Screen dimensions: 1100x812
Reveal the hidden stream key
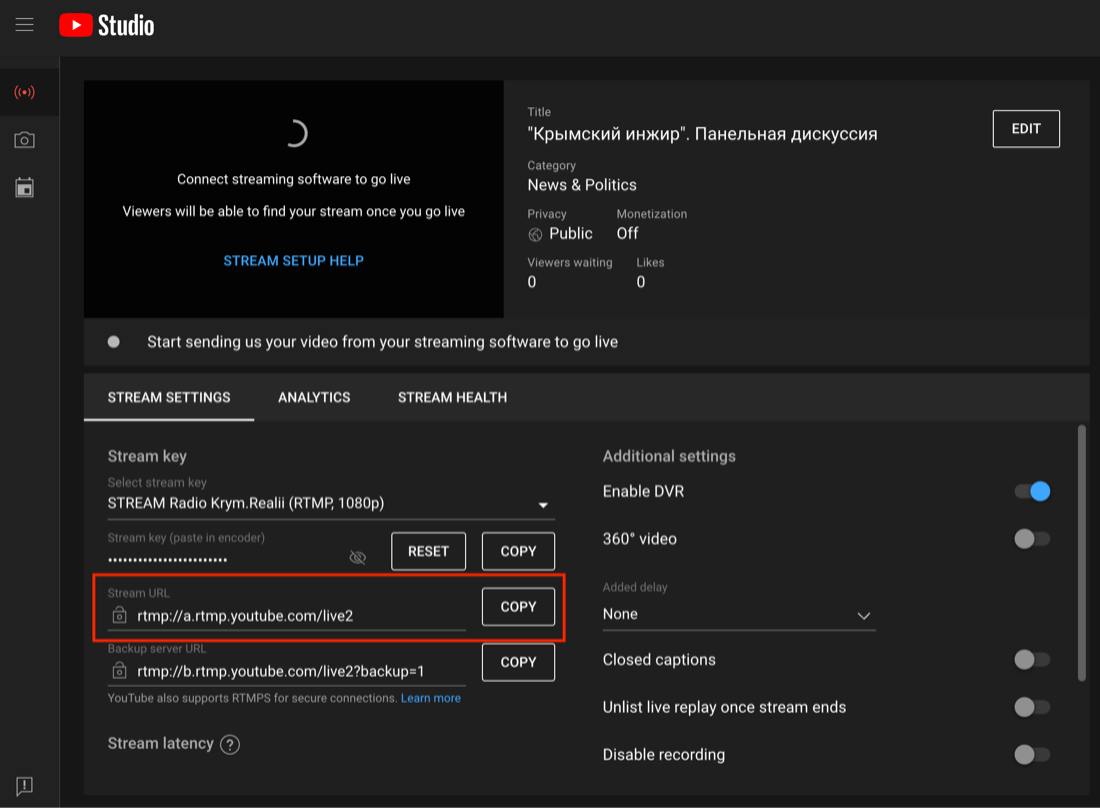[358, 557]
